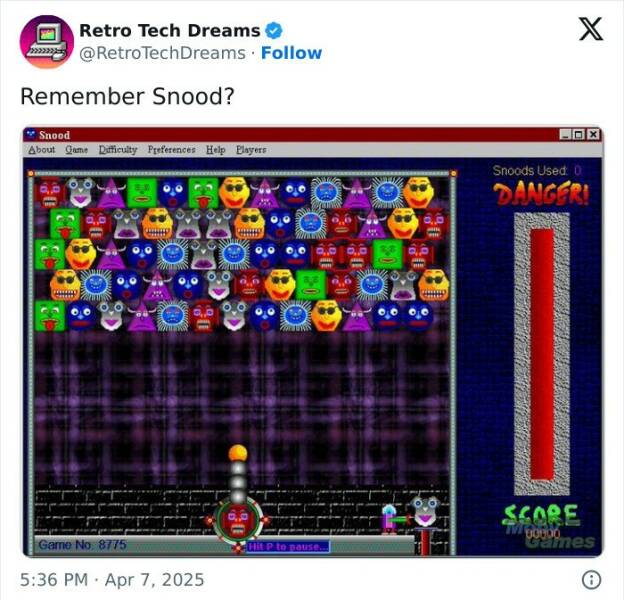Open the tweet info icon

coord(591,580)
